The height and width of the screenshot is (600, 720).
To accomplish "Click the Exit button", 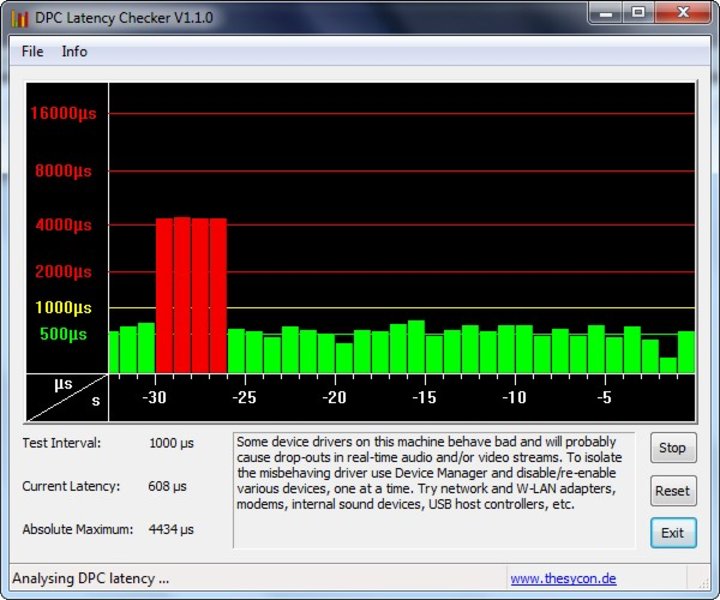I will pos(673,533).
